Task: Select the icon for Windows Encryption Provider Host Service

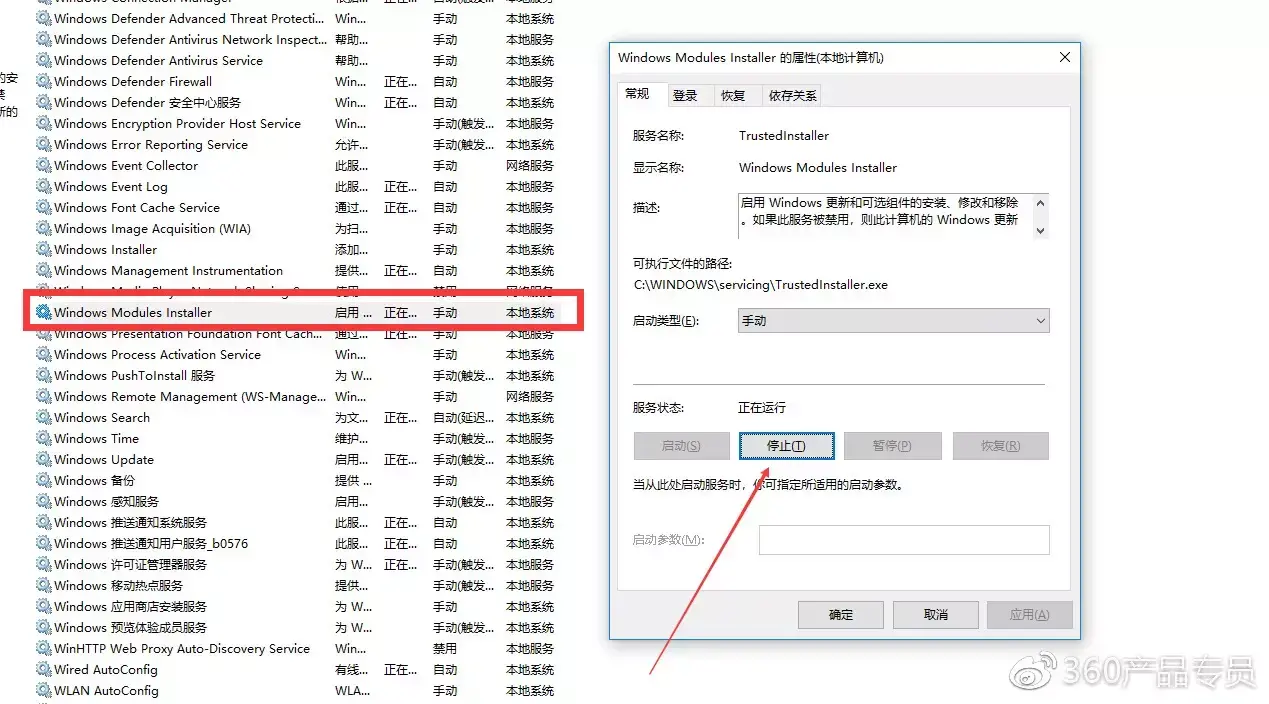Action: click(x=44, y=124)
